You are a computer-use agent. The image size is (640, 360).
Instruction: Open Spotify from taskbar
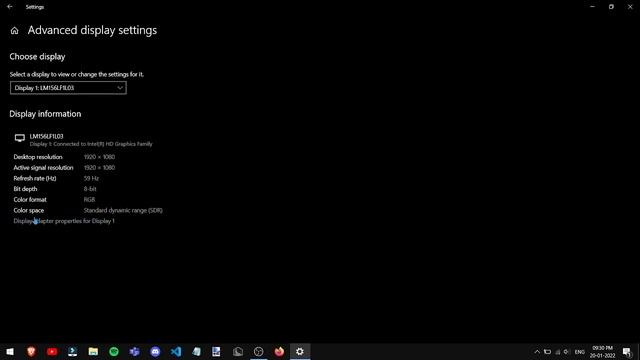(114, 351)
